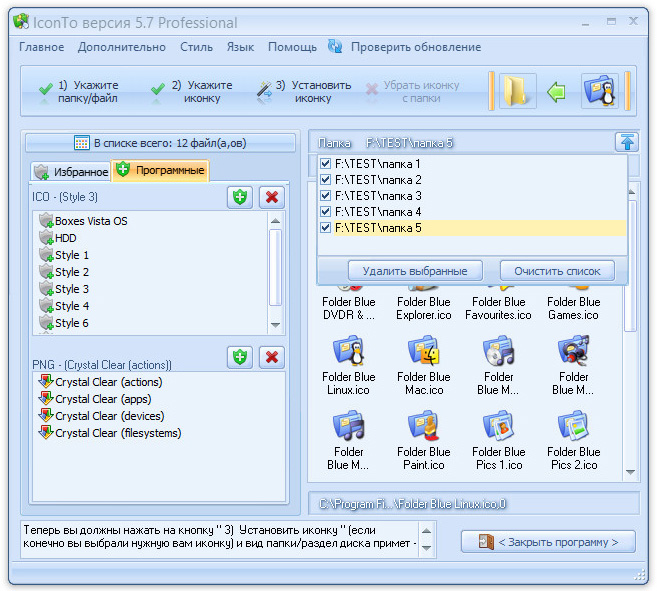Screen dimensions: 659x591
Task: Click red X delete button in PNG section
Action: click(271, 357)
